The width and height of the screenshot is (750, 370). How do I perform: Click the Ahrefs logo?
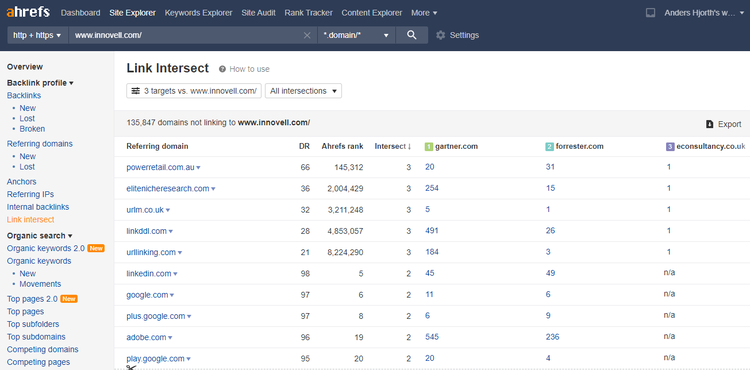point(28,12)
